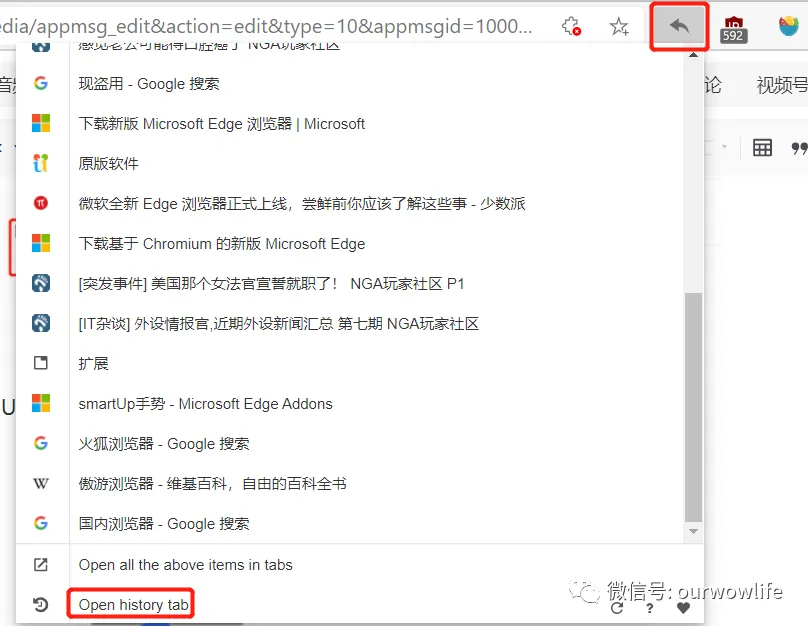Click the page icon beside 扩展
Screen dimensions: 808x626
[41, 363]
